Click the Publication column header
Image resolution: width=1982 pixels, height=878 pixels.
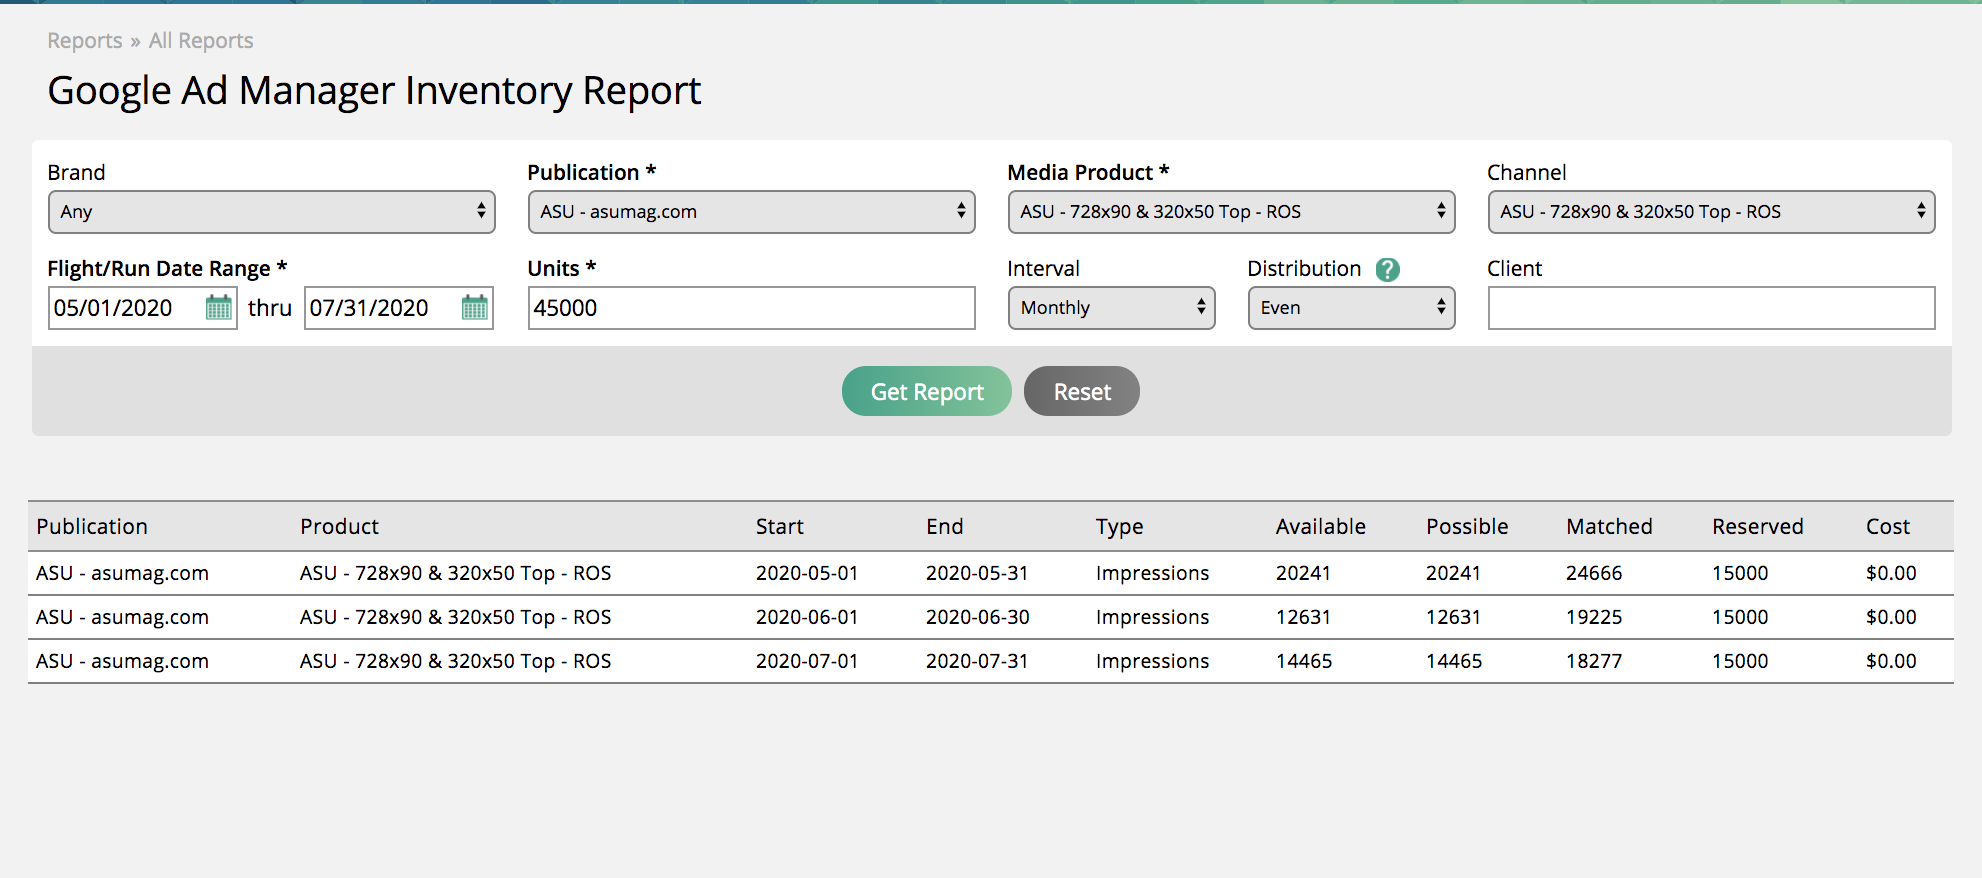[x=92, y=527]
